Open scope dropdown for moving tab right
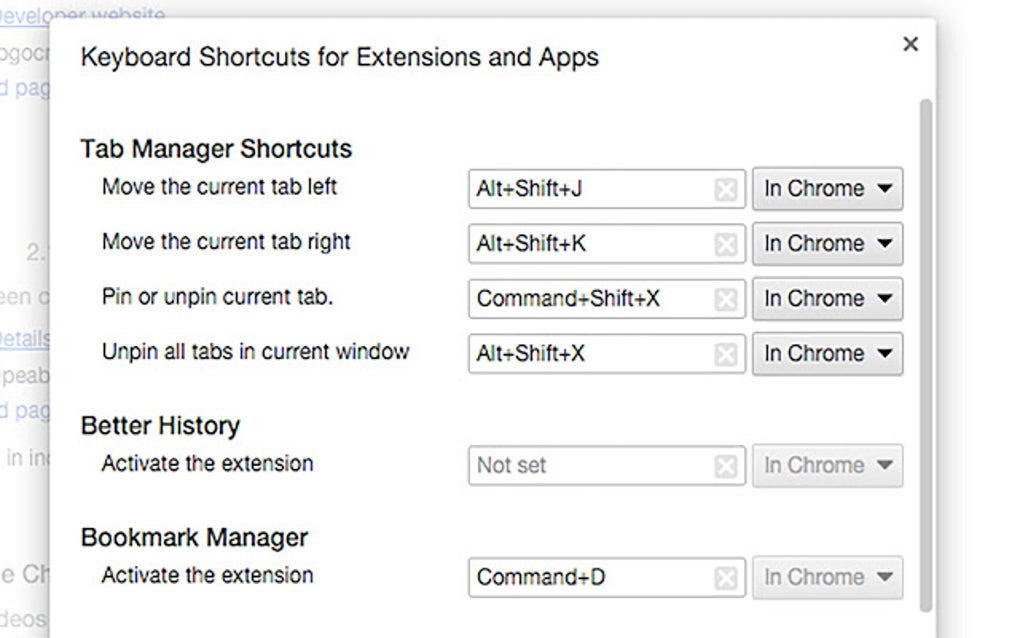1020x638 pixels. coord(827,243)
